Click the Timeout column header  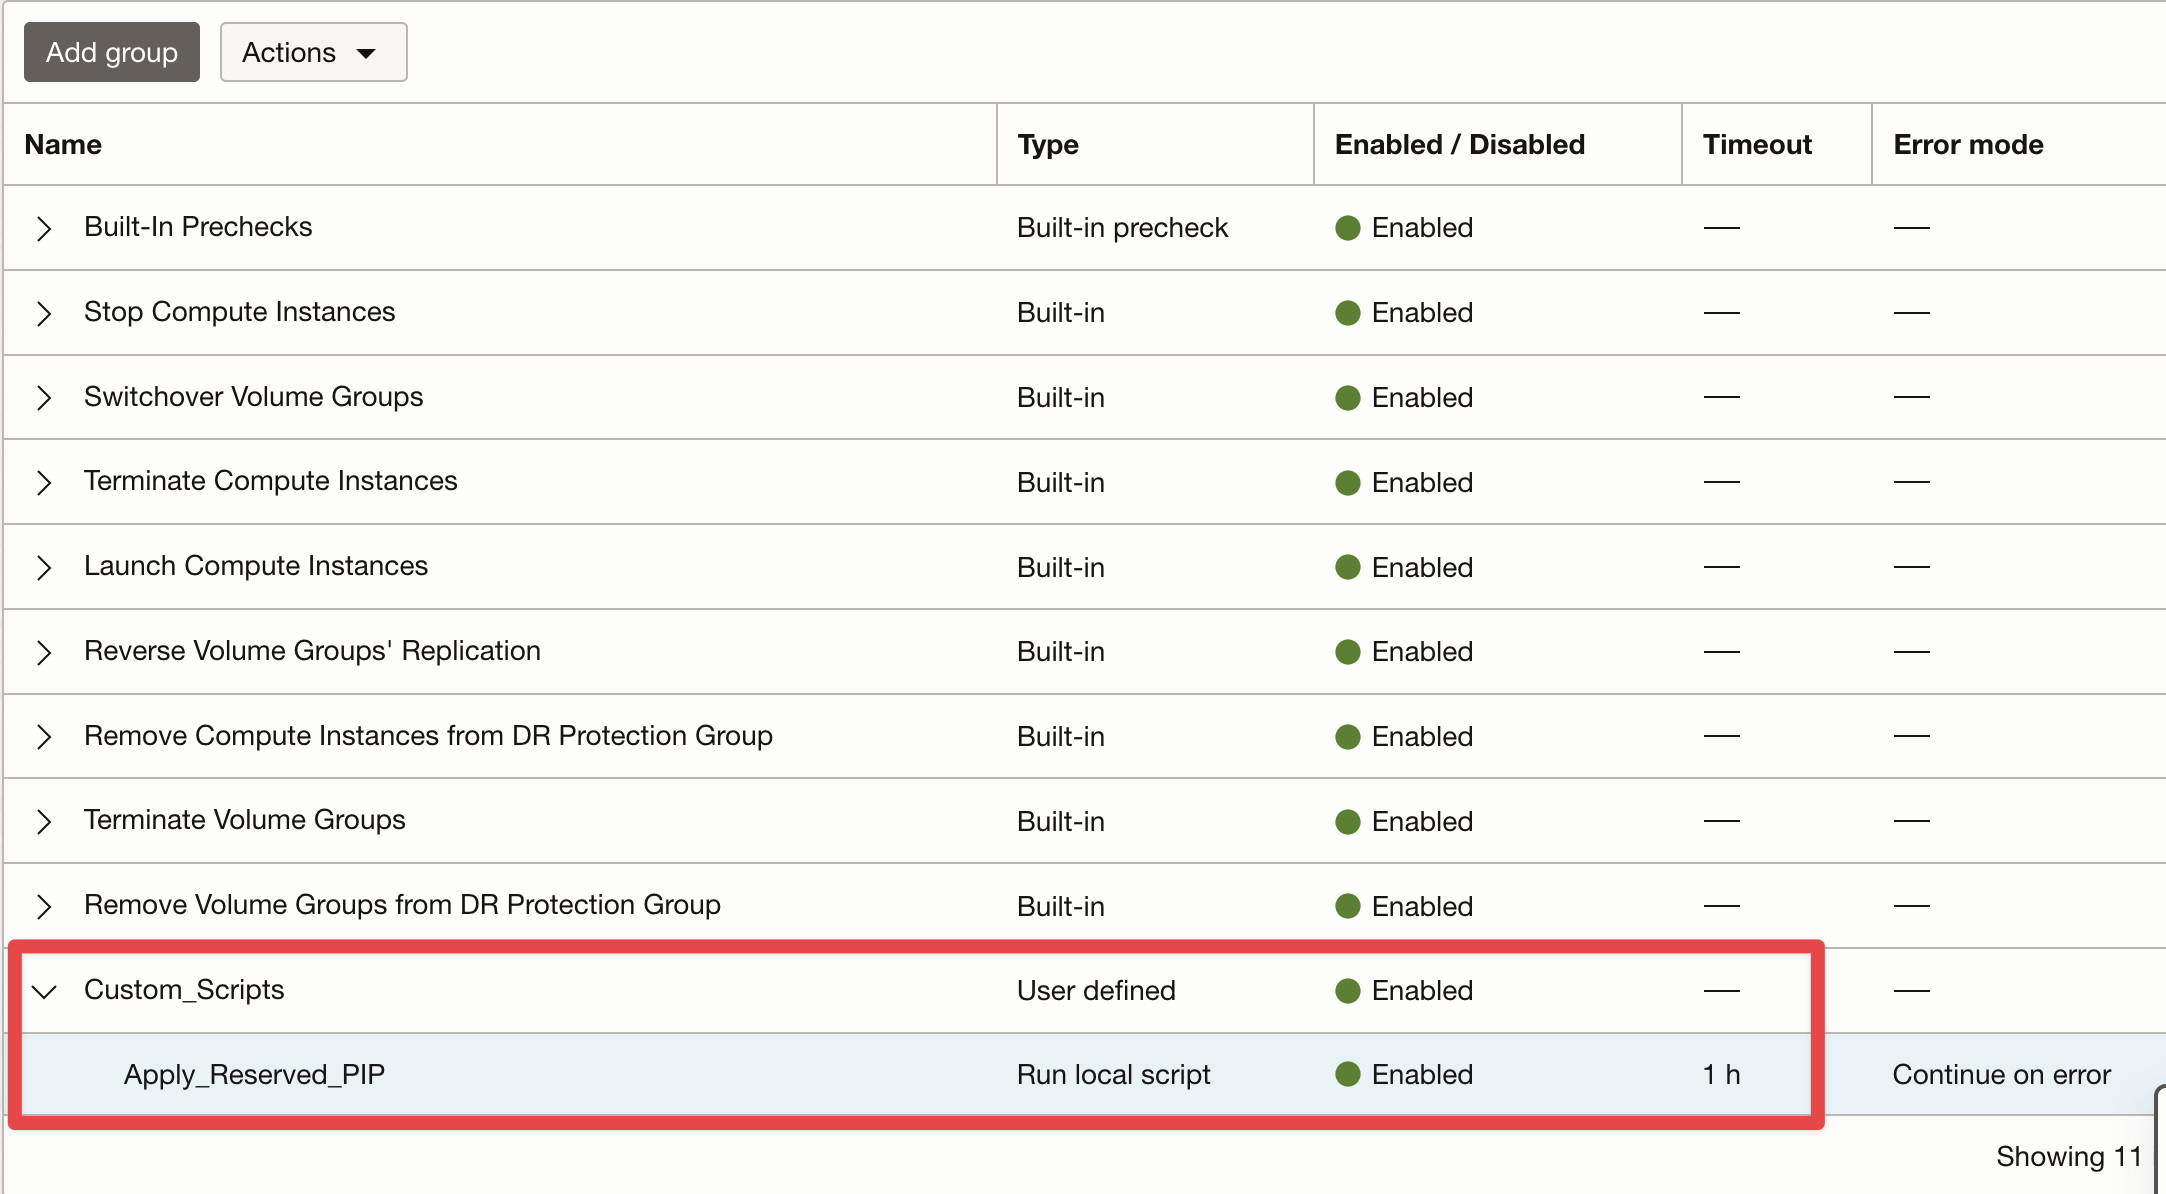[x=1756, y=145]
